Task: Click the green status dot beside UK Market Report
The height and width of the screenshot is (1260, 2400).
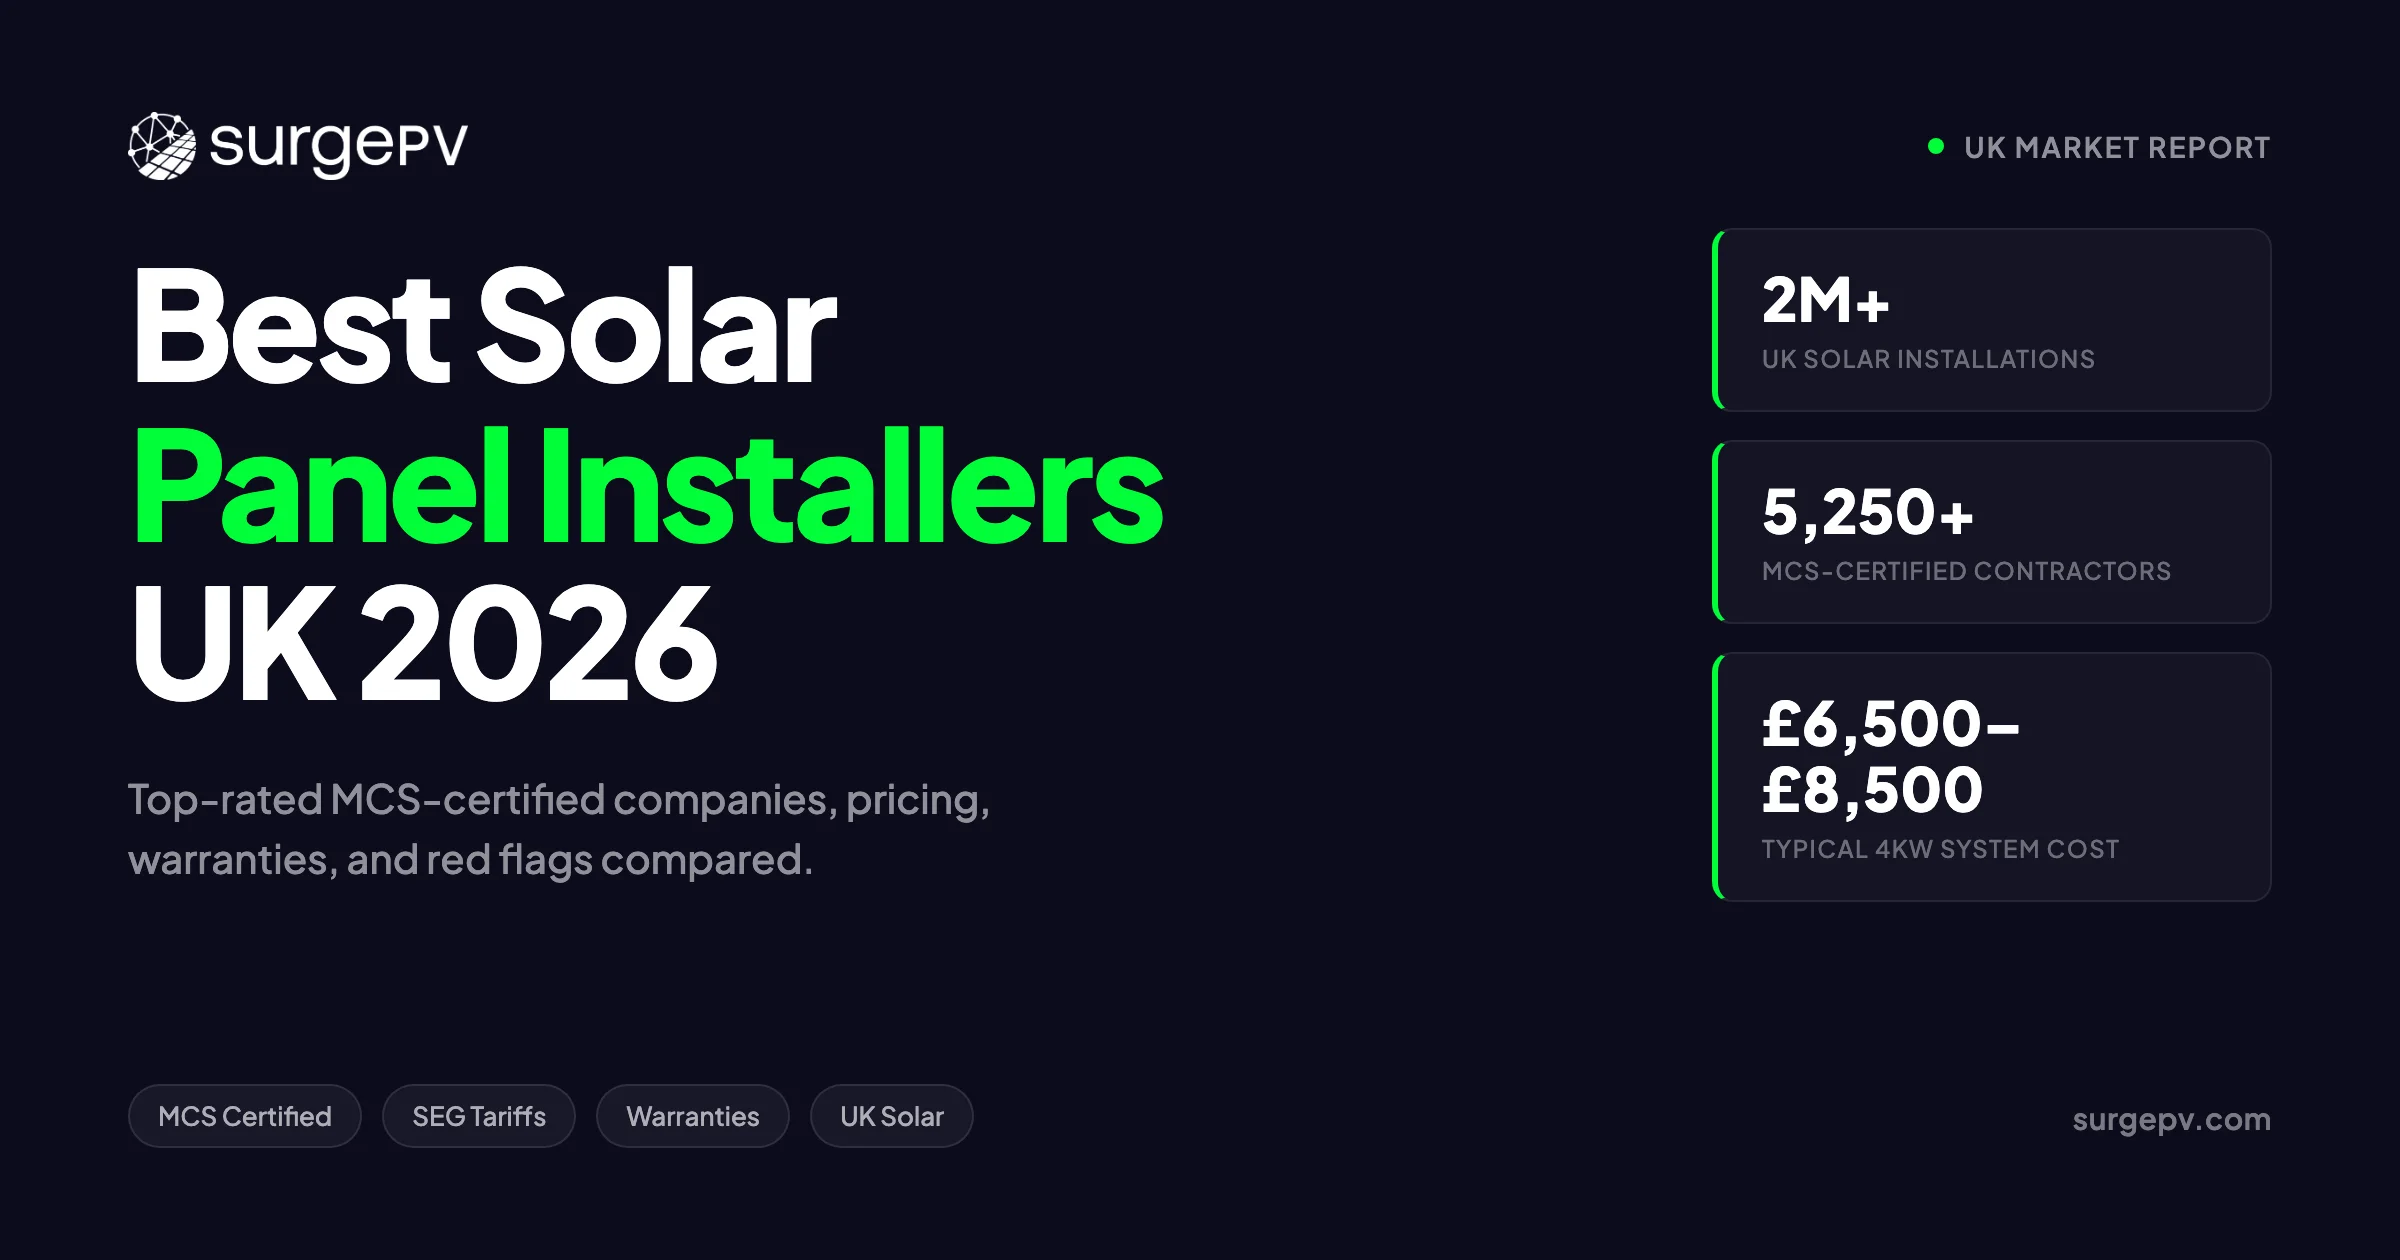Action: pos(1936,147)
